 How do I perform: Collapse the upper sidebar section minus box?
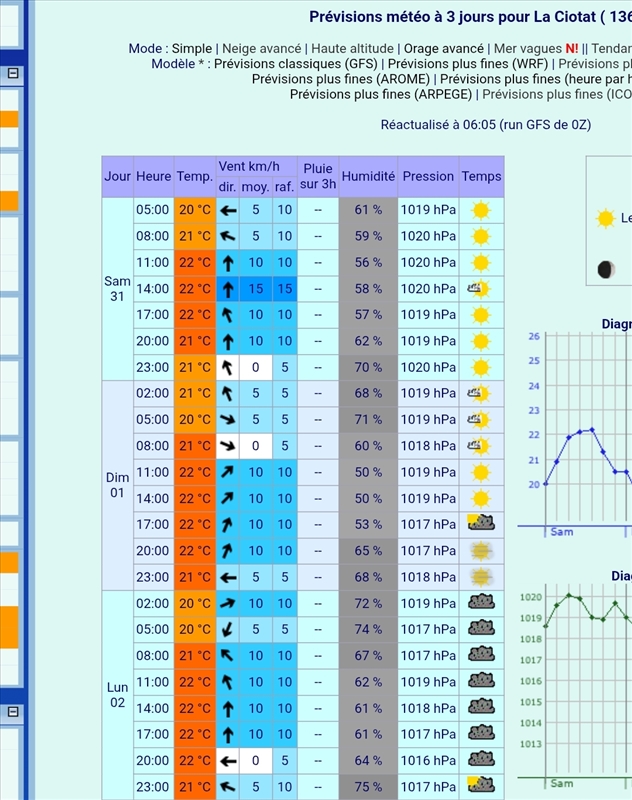(13, 73)
